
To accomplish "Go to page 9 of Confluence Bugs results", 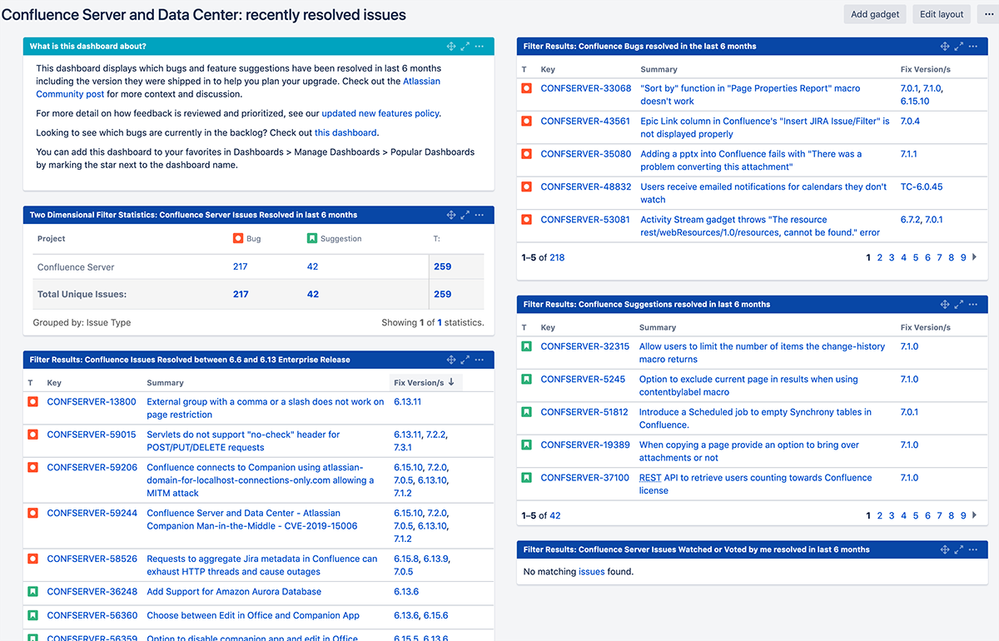I will pos(963,258).
